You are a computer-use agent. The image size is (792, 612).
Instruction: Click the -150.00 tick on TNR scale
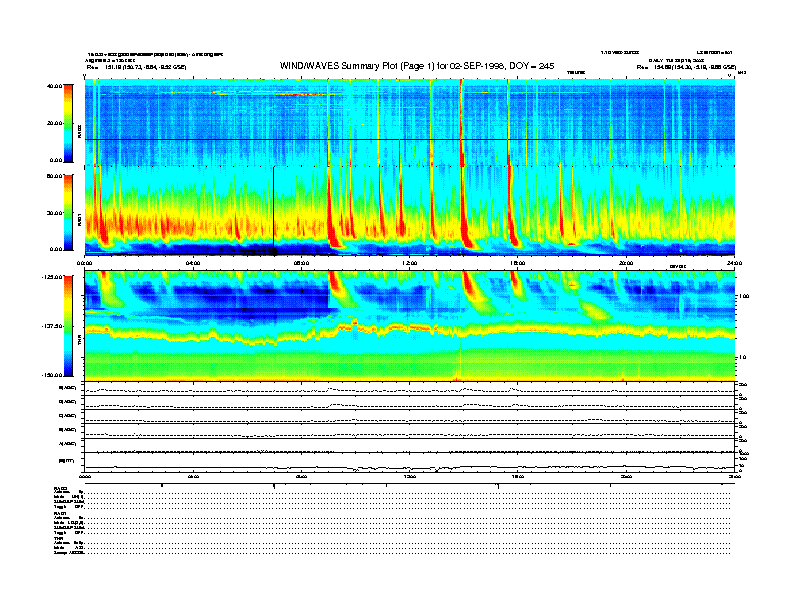pos(52,375)
